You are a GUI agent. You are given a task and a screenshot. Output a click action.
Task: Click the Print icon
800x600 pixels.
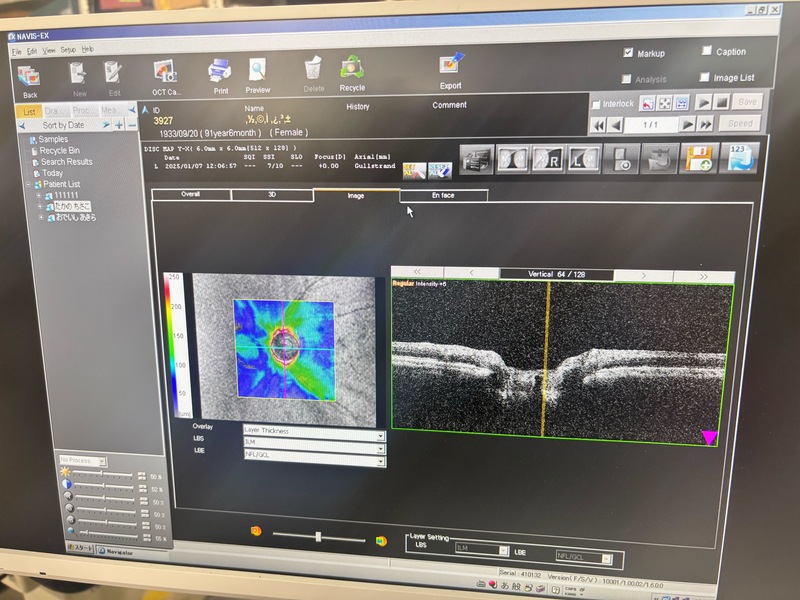click(219, 72)
